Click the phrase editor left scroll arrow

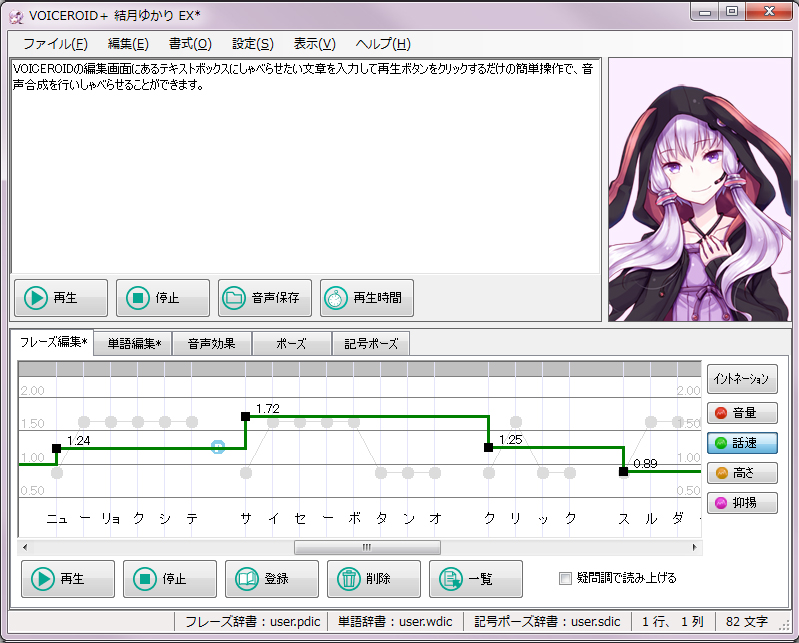[x=24, y=547]
